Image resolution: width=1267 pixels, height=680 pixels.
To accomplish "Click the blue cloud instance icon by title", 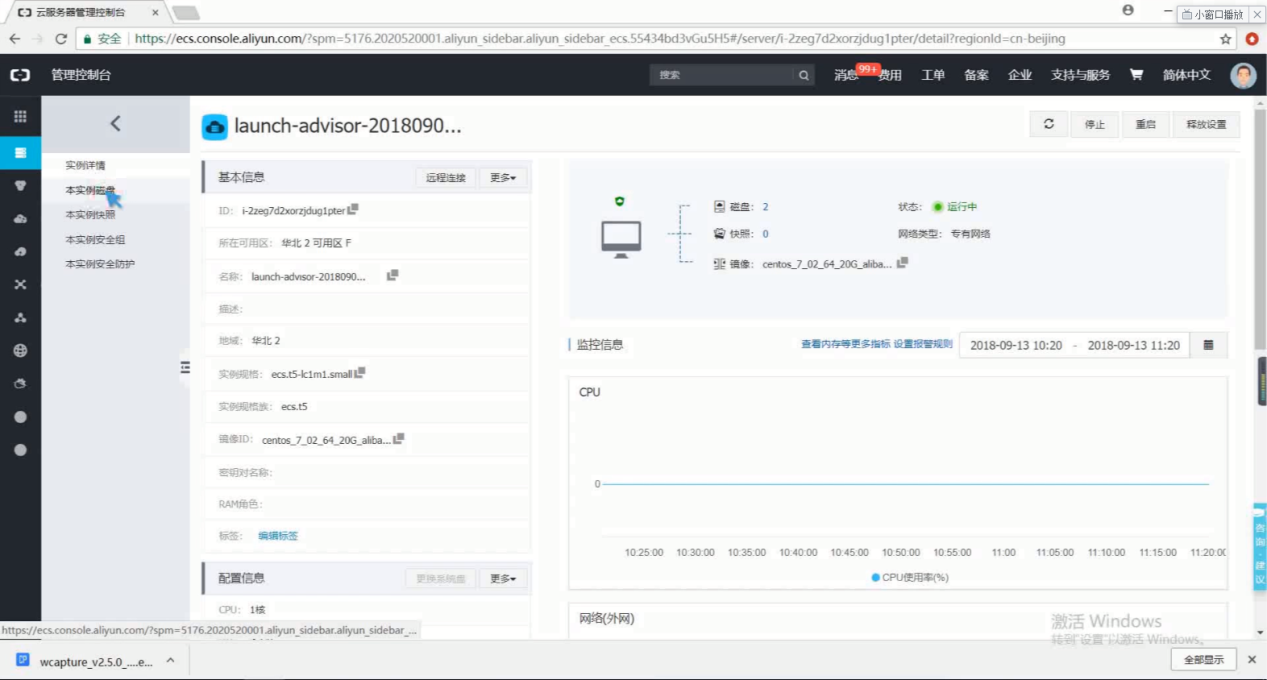I will click(x=215, y=126).
